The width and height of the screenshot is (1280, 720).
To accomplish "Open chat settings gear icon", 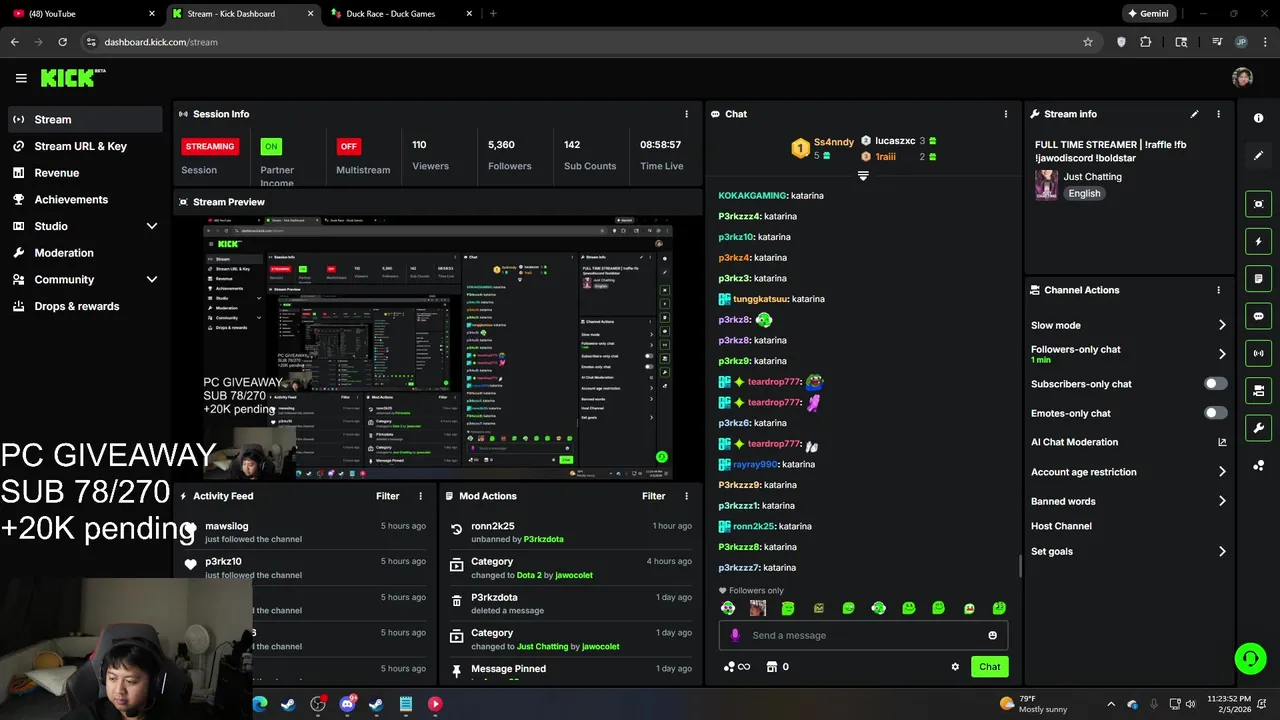I will click(x=955, y=667).
